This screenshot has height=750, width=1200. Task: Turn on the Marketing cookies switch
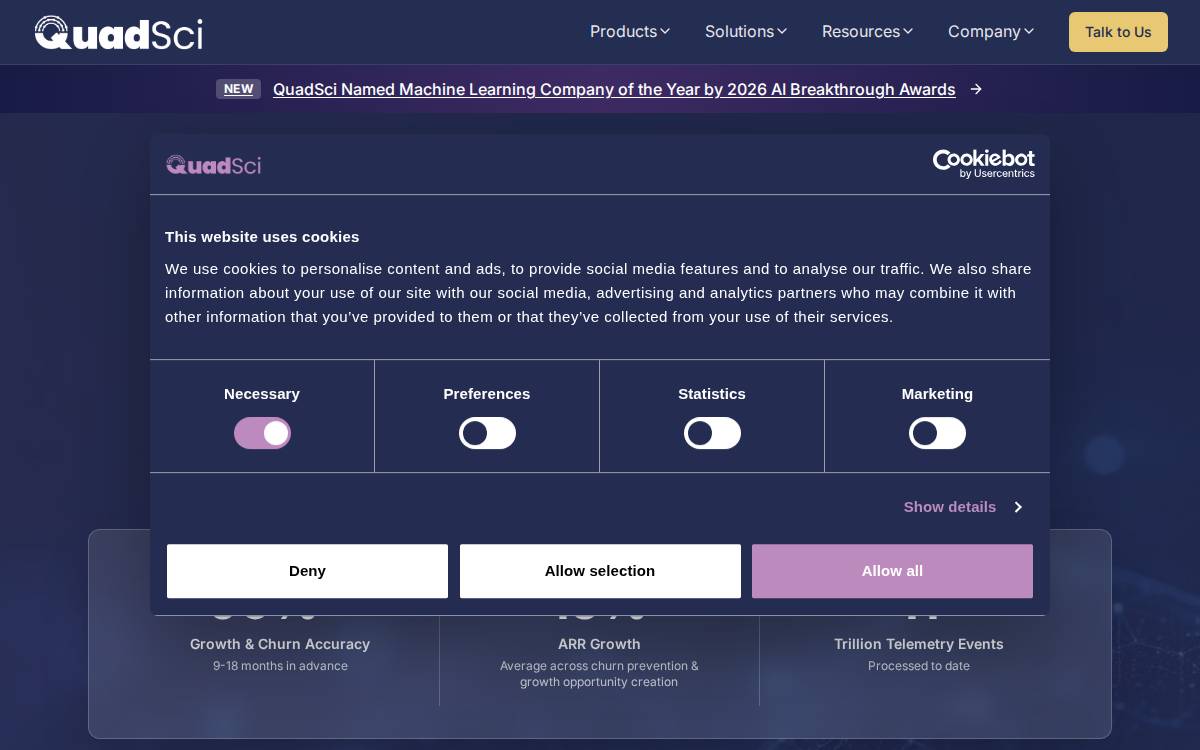tap(937, 433)
